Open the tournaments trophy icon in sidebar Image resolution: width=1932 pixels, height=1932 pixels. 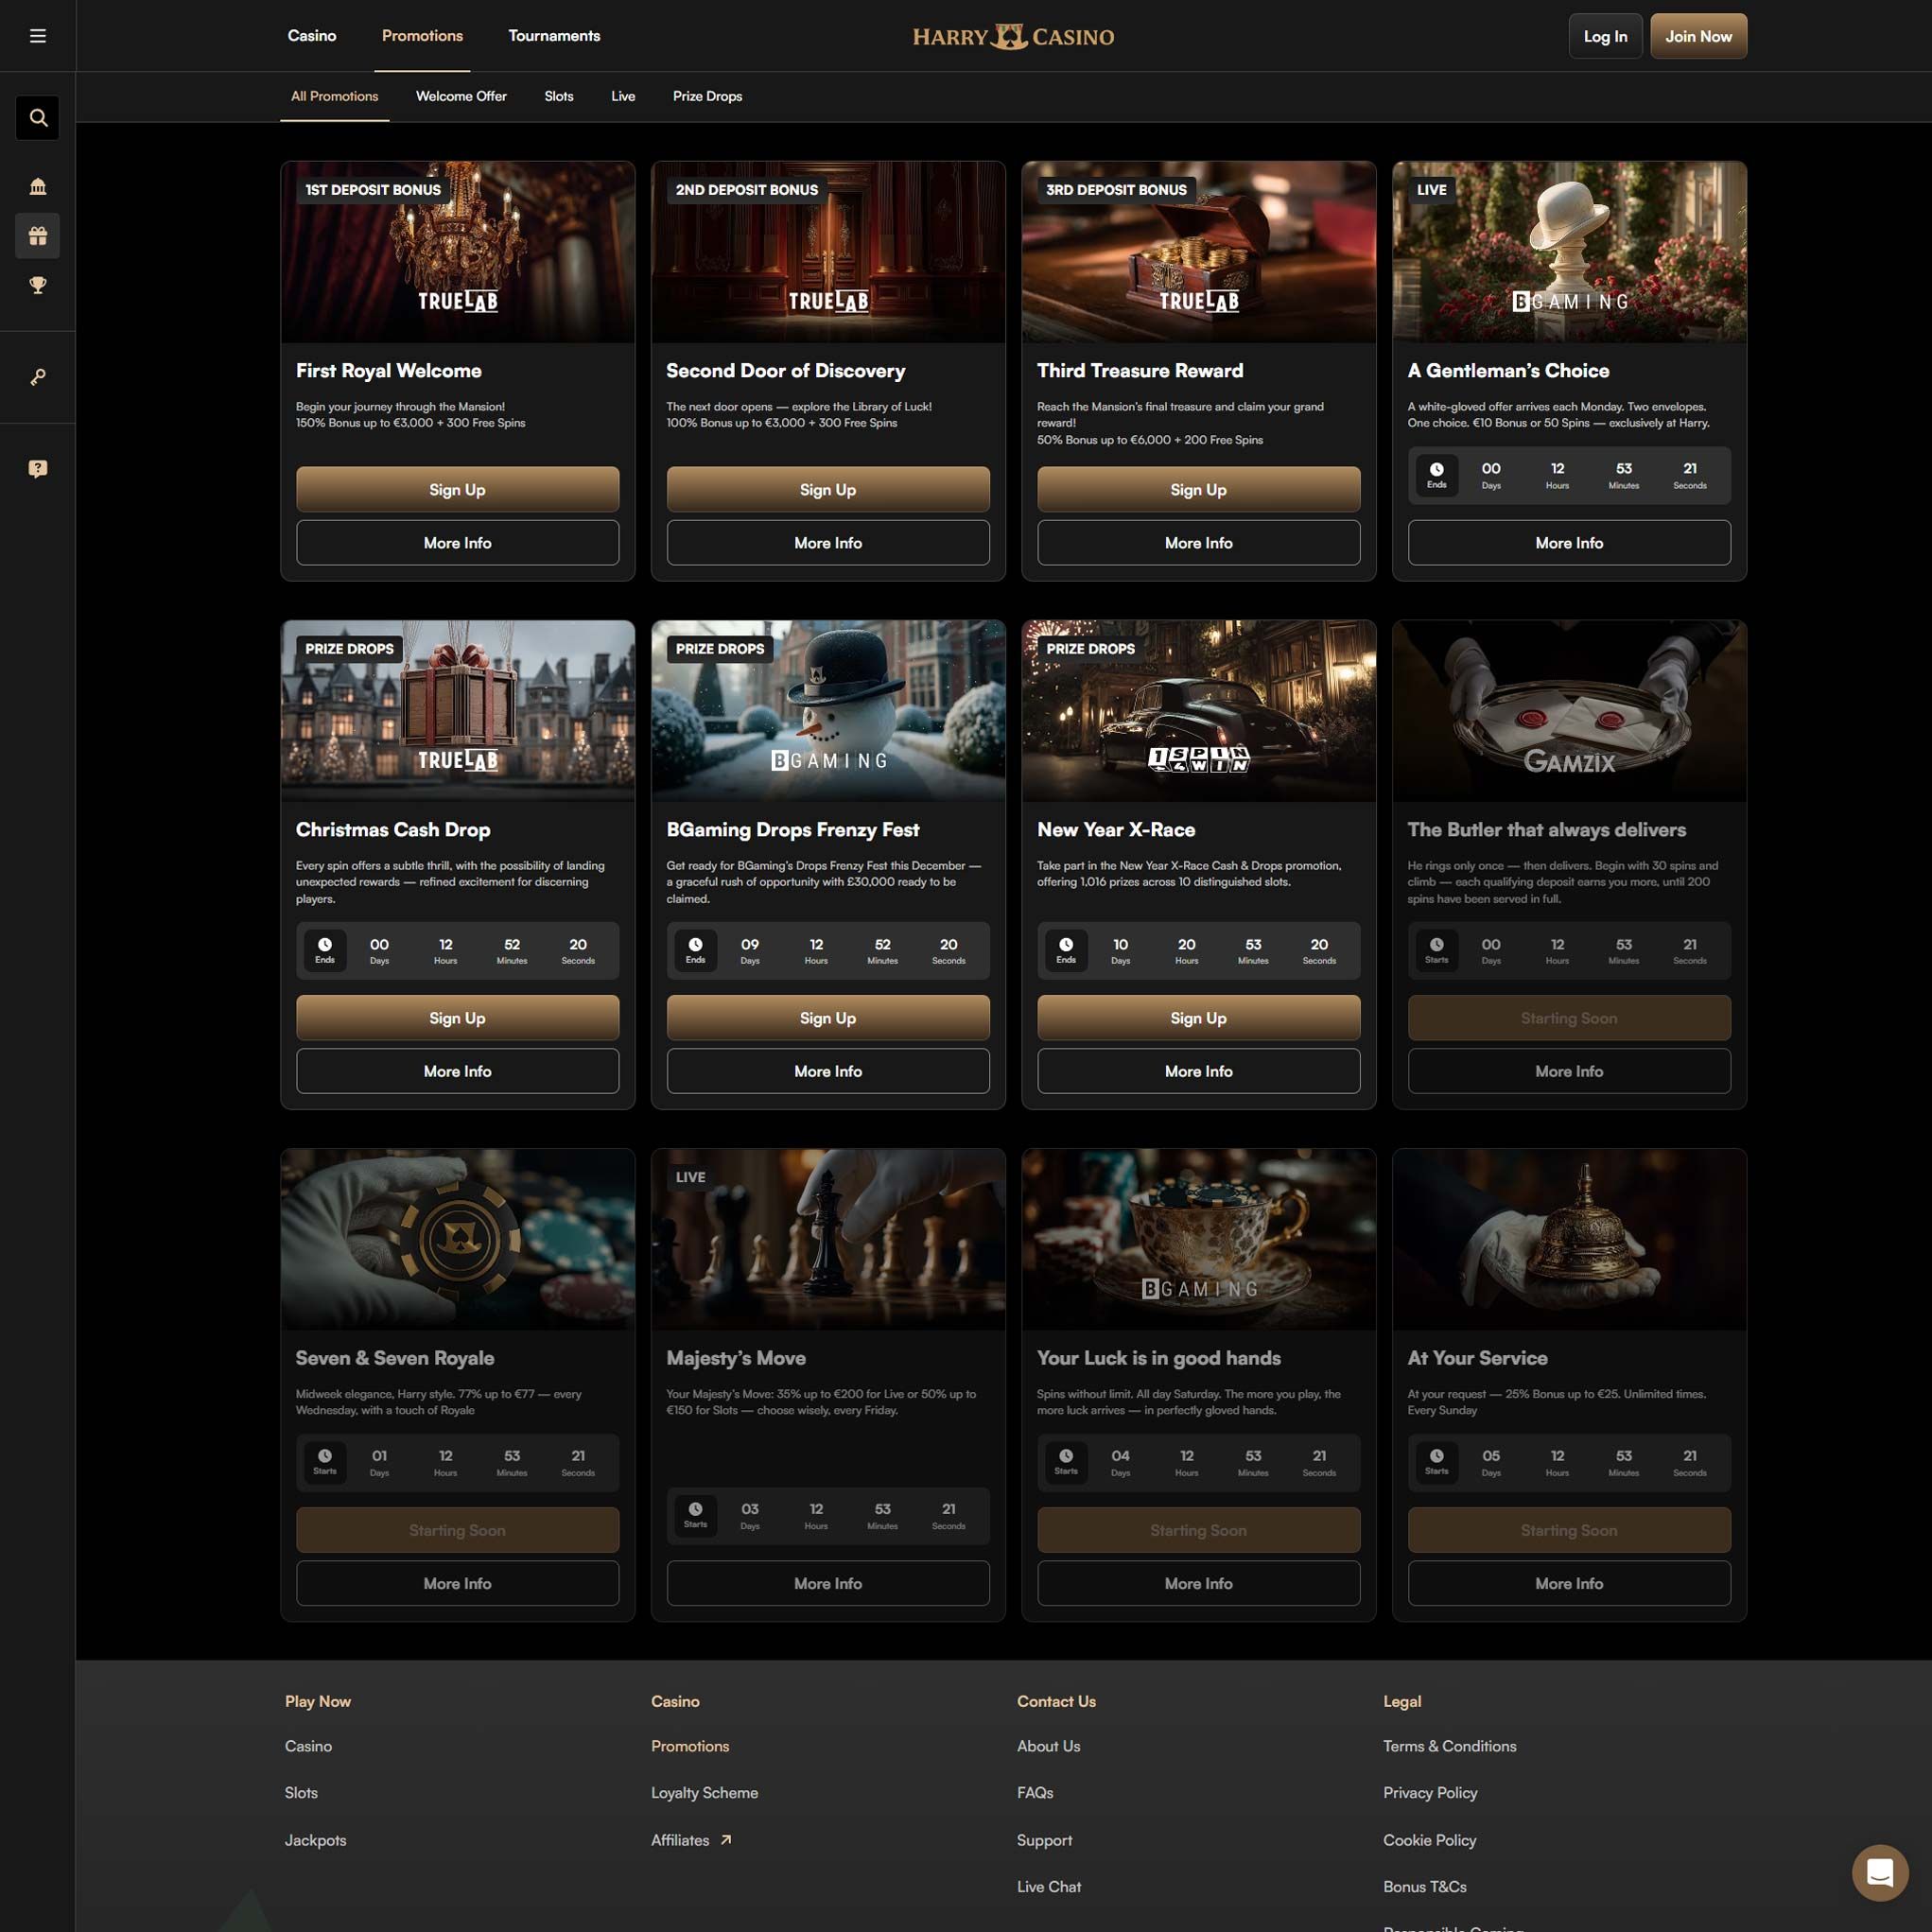tap(38, 286)
